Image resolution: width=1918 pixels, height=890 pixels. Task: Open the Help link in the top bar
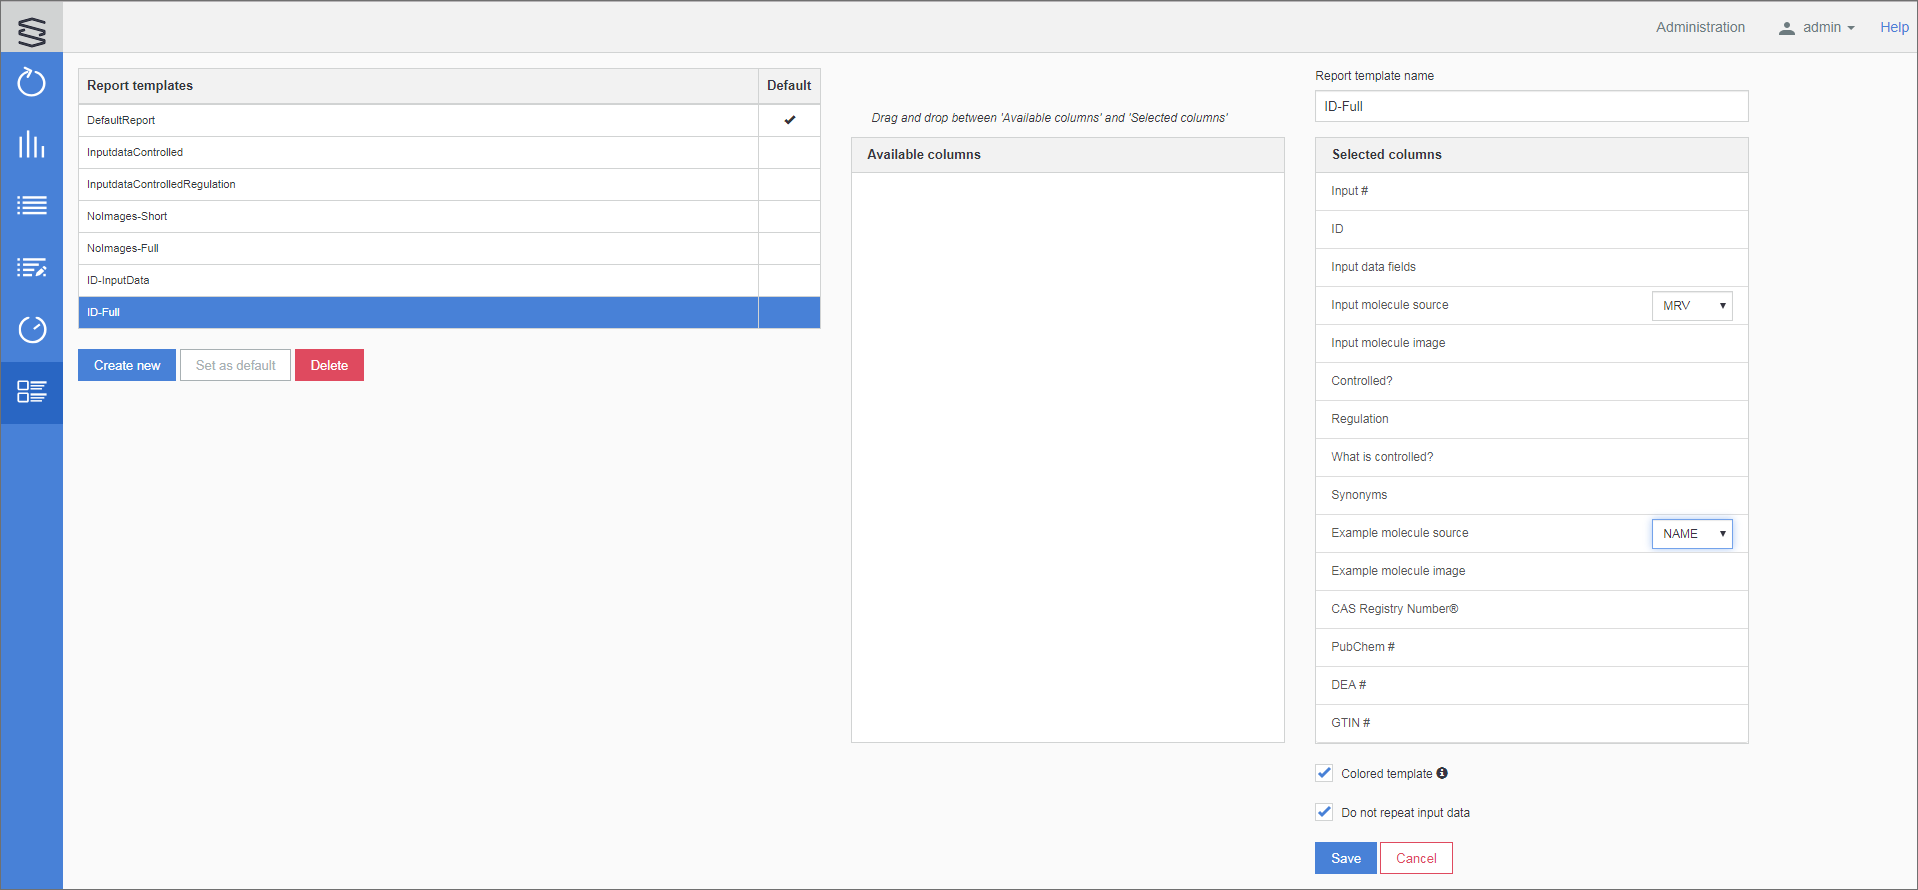(1894, 28)
